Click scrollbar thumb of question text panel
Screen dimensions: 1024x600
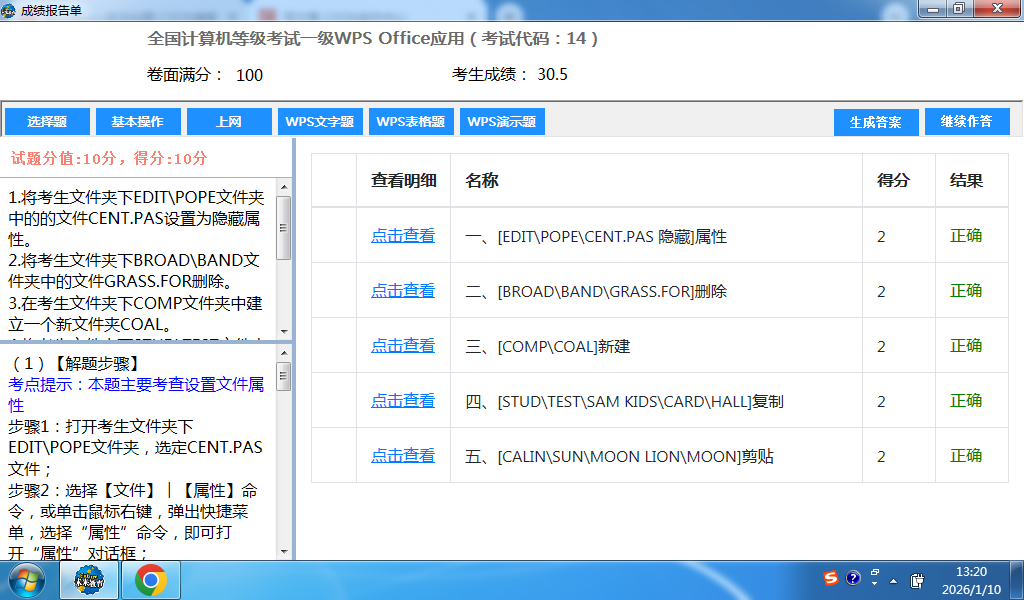point(283,228)
